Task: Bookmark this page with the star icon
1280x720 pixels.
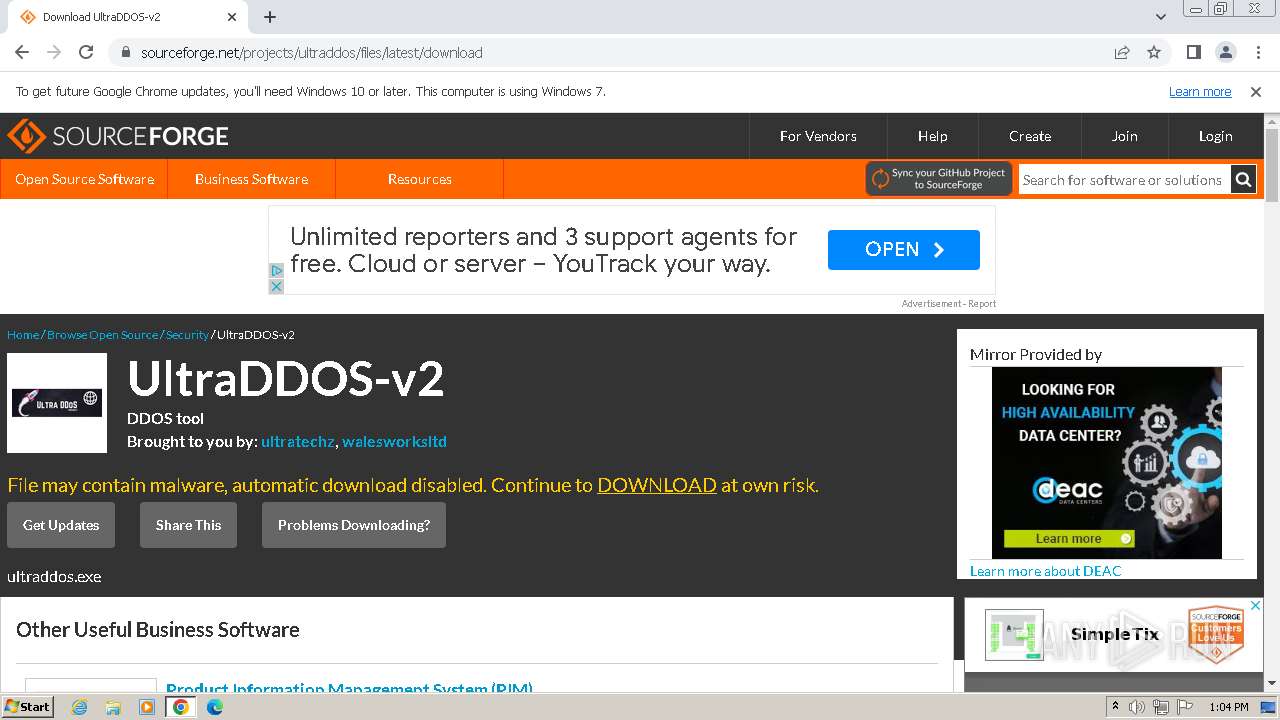Action: (x=1154, y=52)
